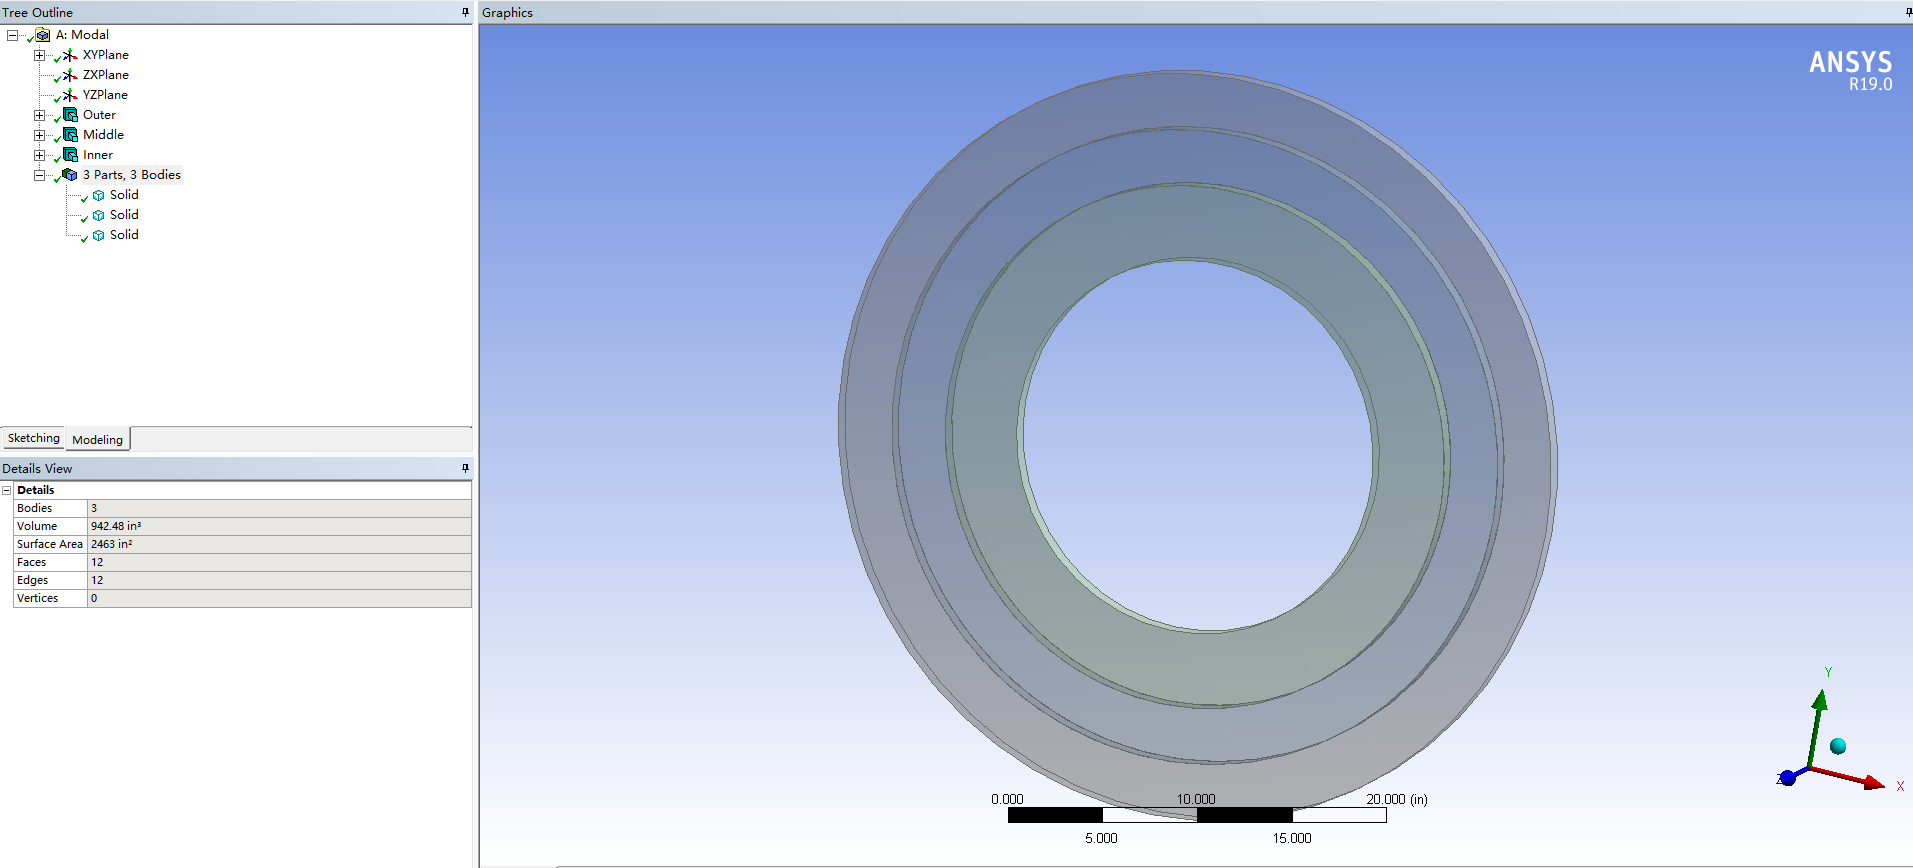This screenshot has width=1913, height=868.
Task: Click the Volume value 942.48 in³
Action: [279, 526]
